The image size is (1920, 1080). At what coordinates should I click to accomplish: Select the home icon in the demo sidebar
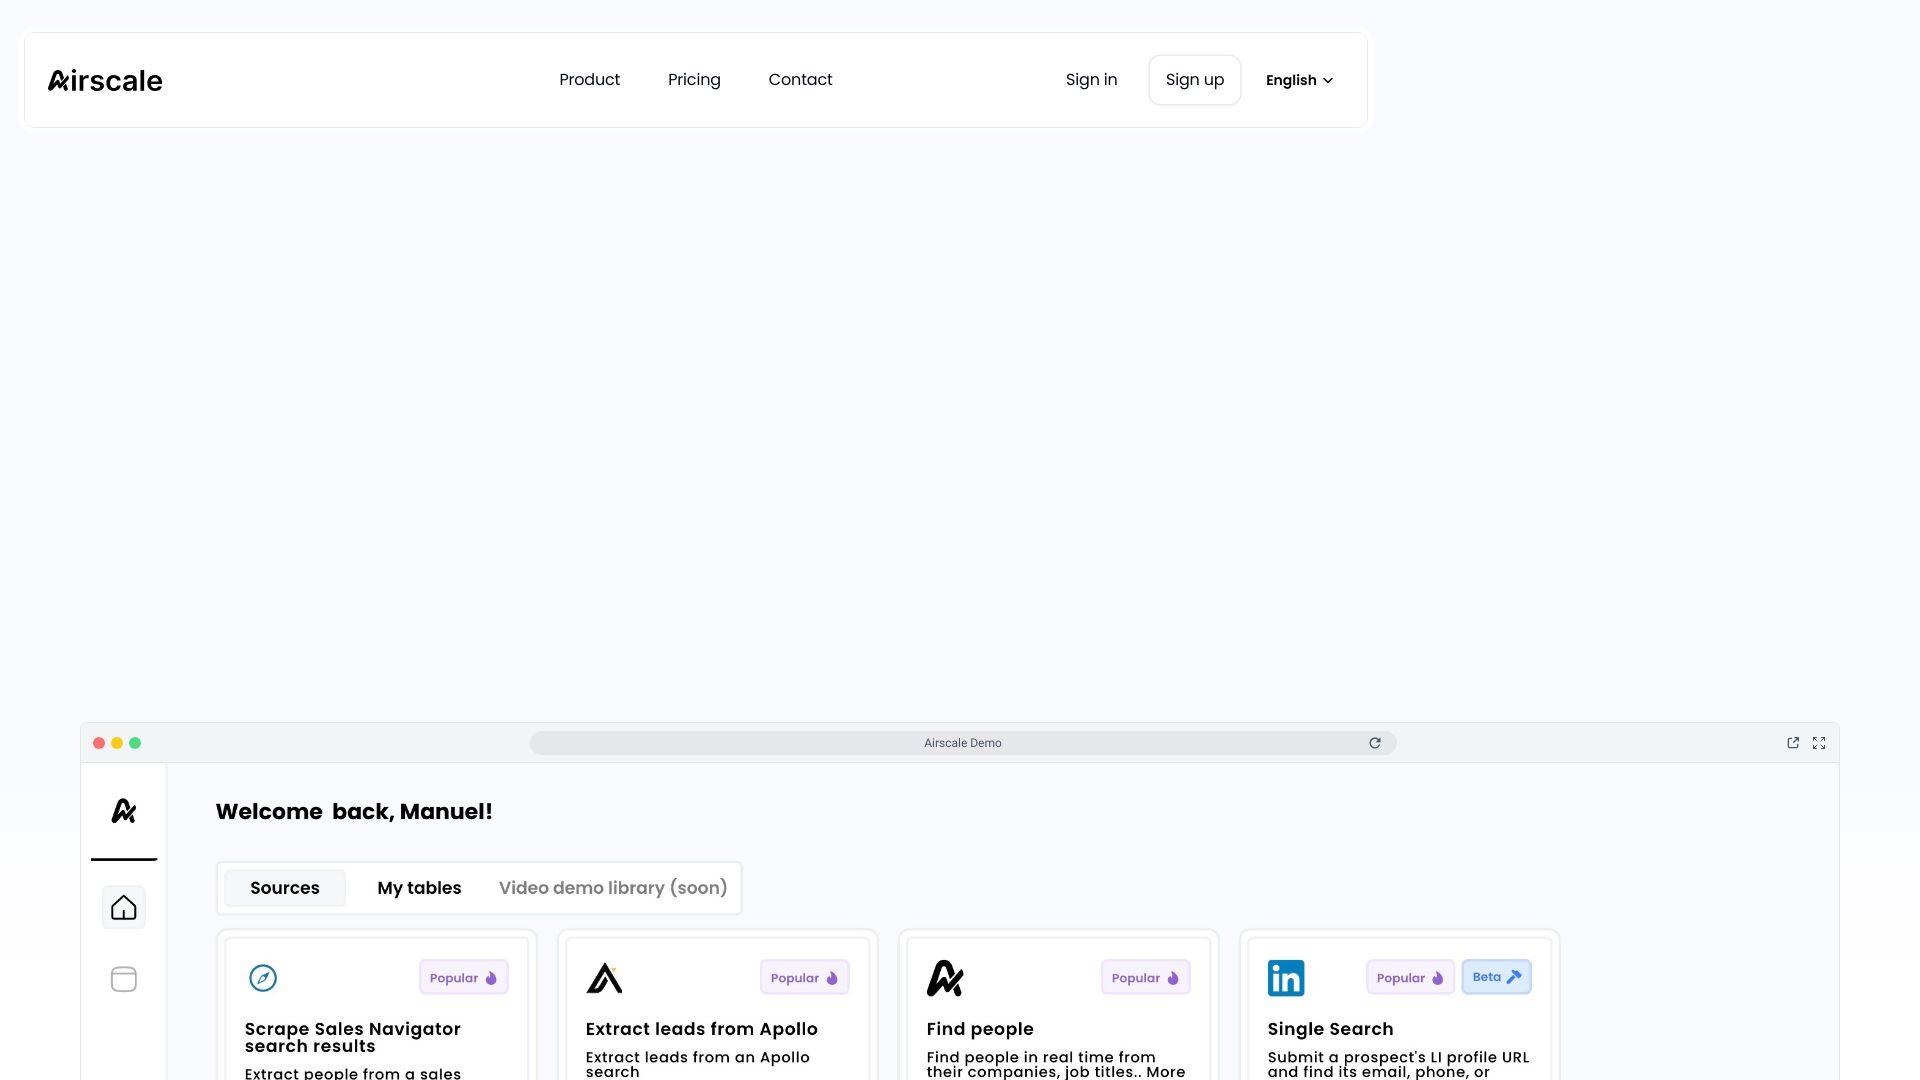[x=123, y=906]
